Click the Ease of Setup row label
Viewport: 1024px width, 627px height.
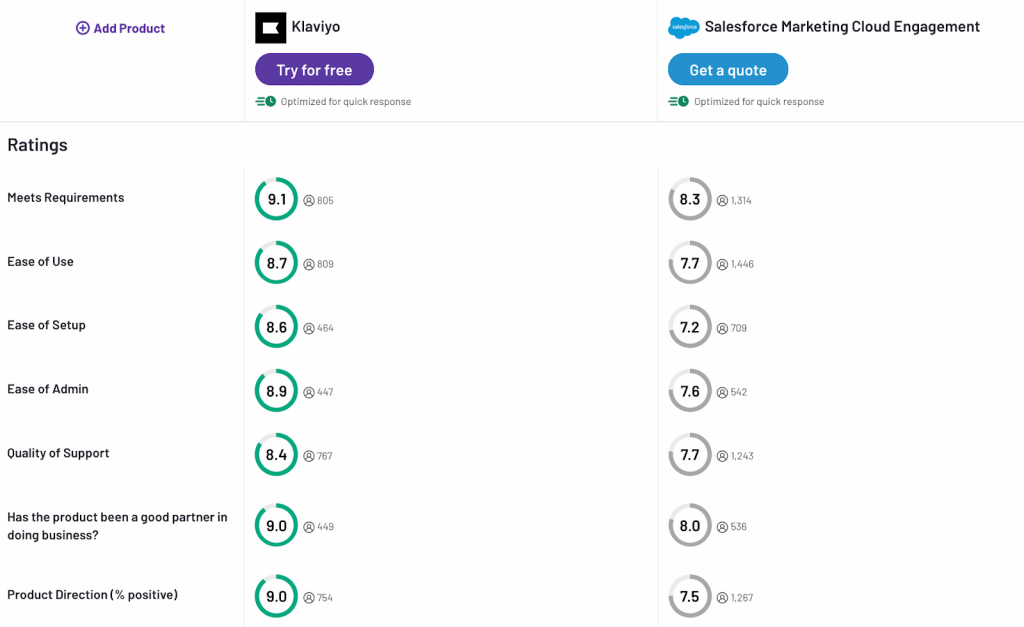tap(46, 325)
